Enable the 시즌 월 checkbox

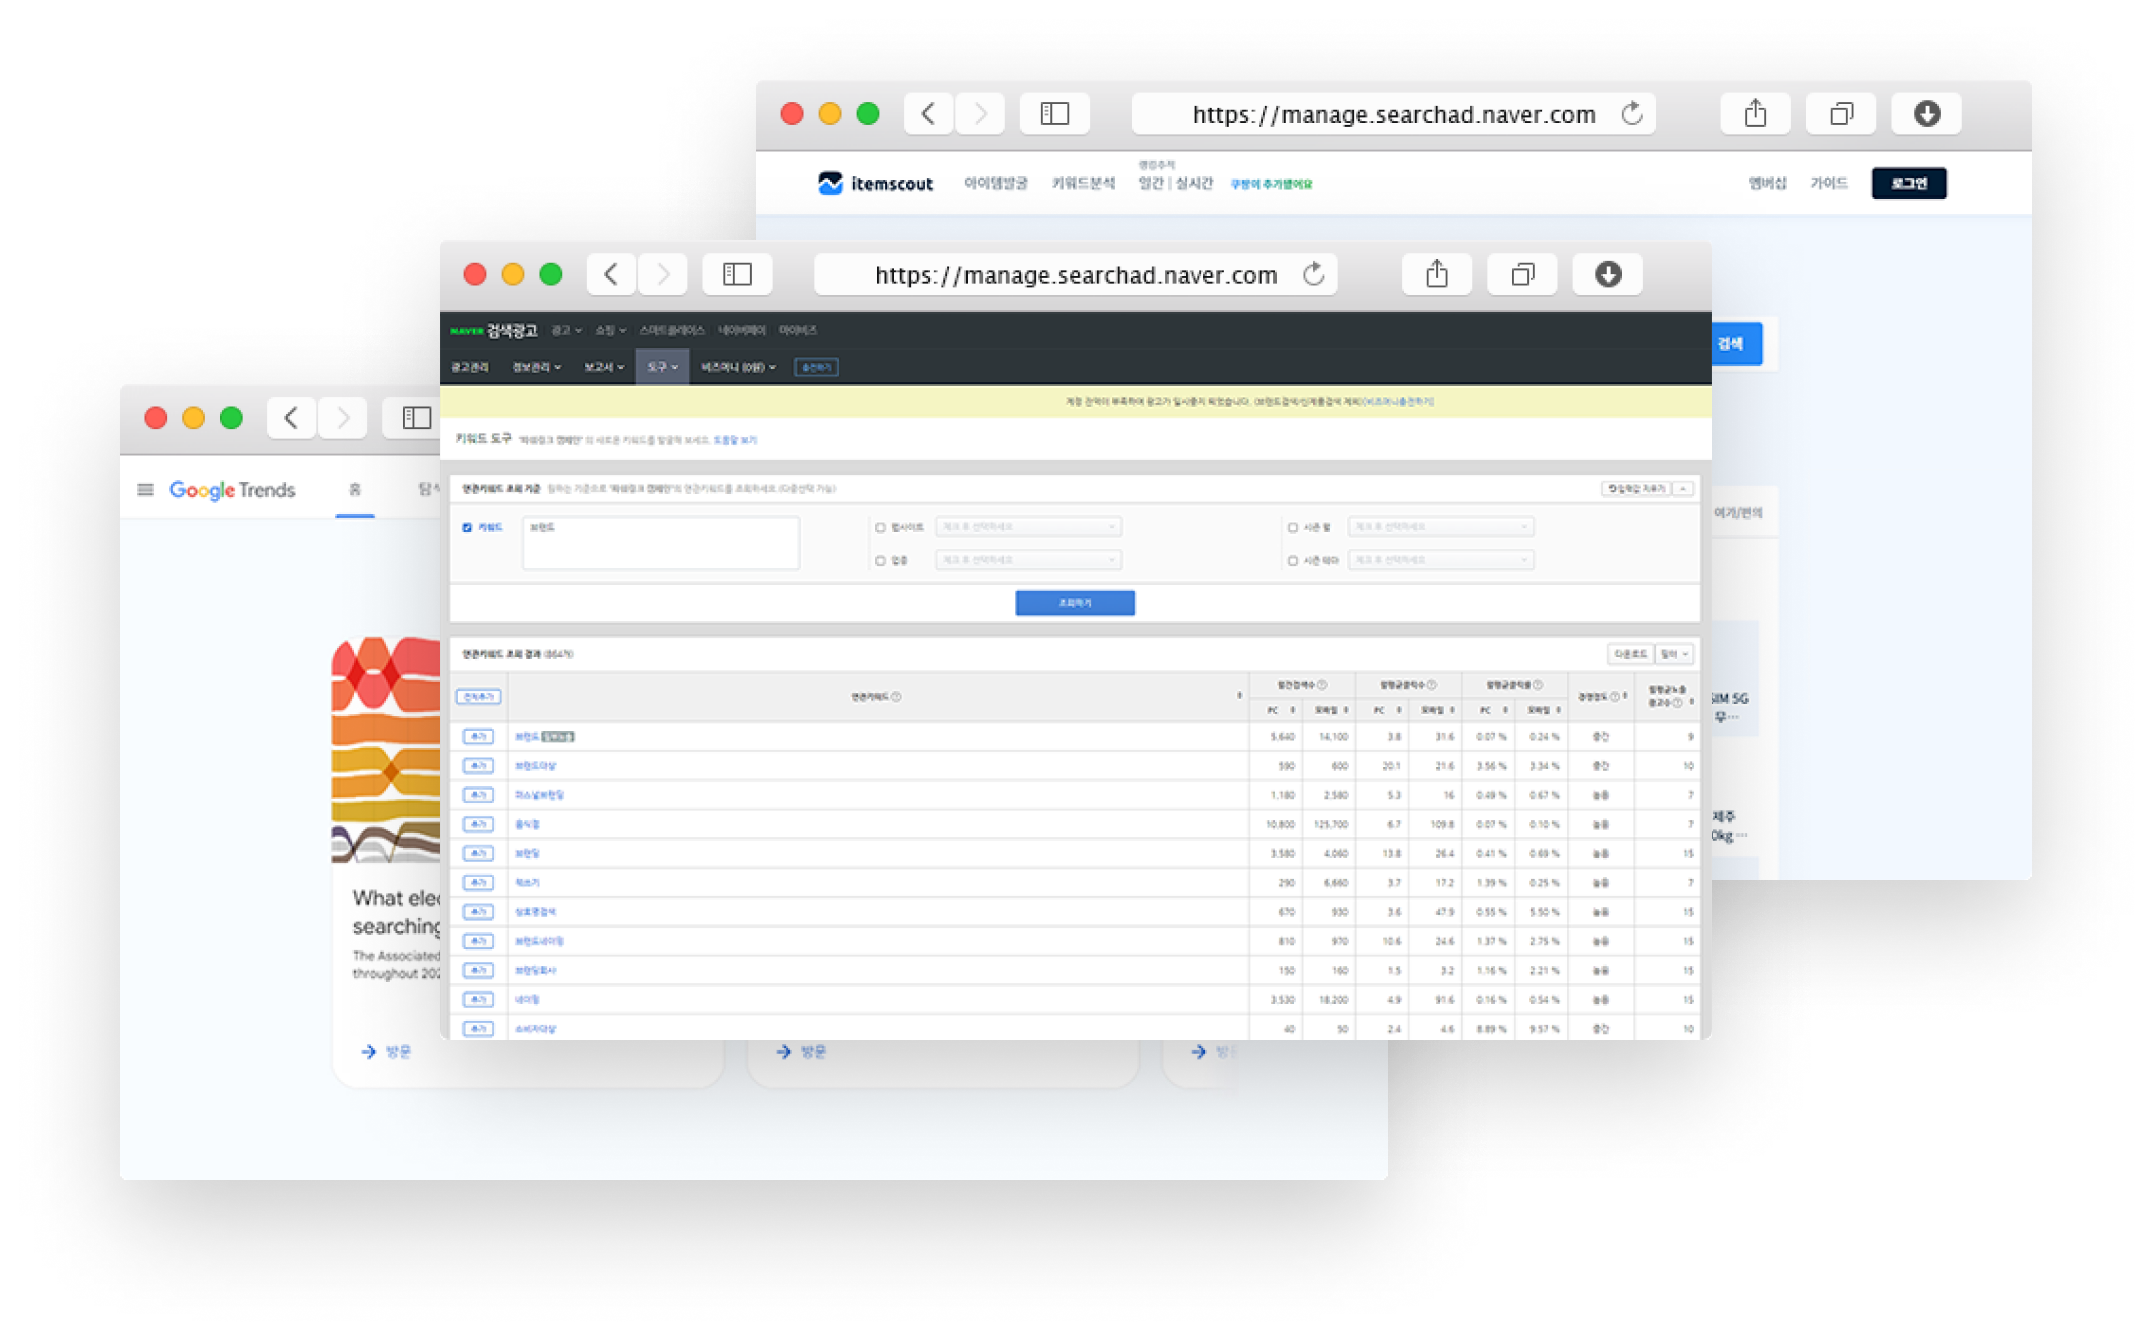pyautogui.click(x=1293, y=527)
